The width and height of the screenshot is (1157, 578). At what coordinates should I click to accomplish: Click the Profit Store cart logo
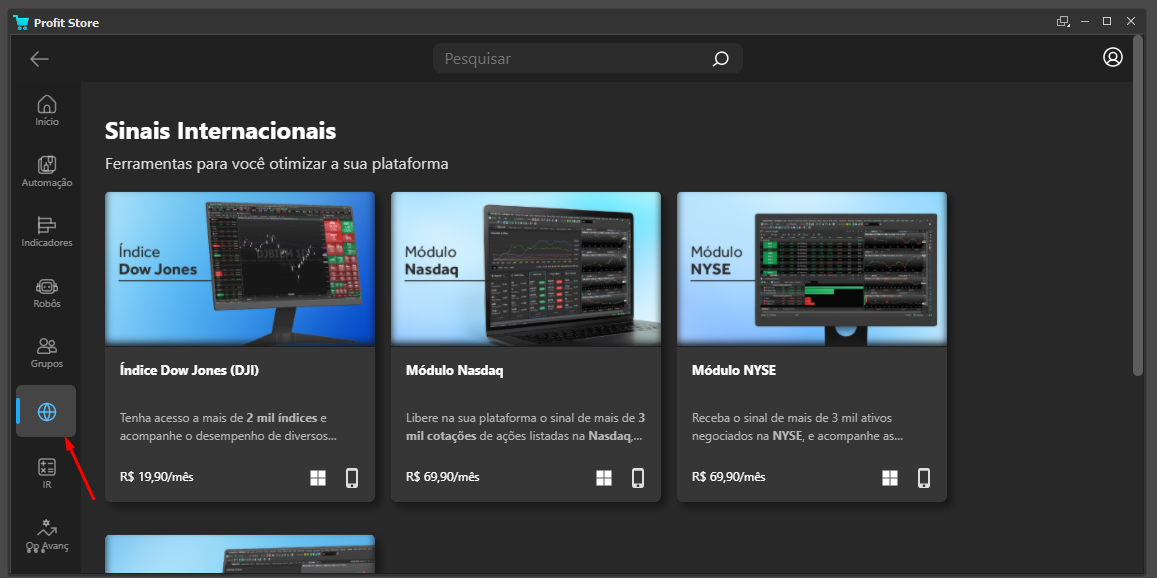pos(21,22)
